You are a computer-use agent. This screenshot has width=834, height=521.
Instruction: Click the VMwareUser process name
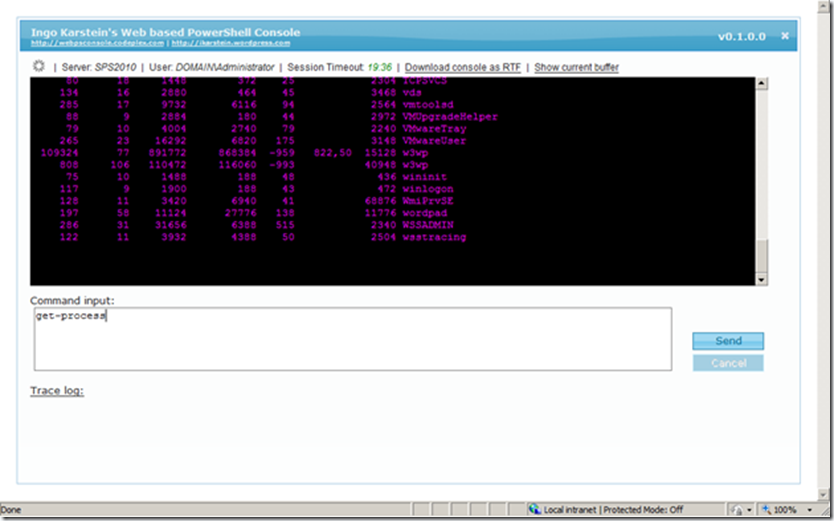pyautogui.click(x=434, y=141)
